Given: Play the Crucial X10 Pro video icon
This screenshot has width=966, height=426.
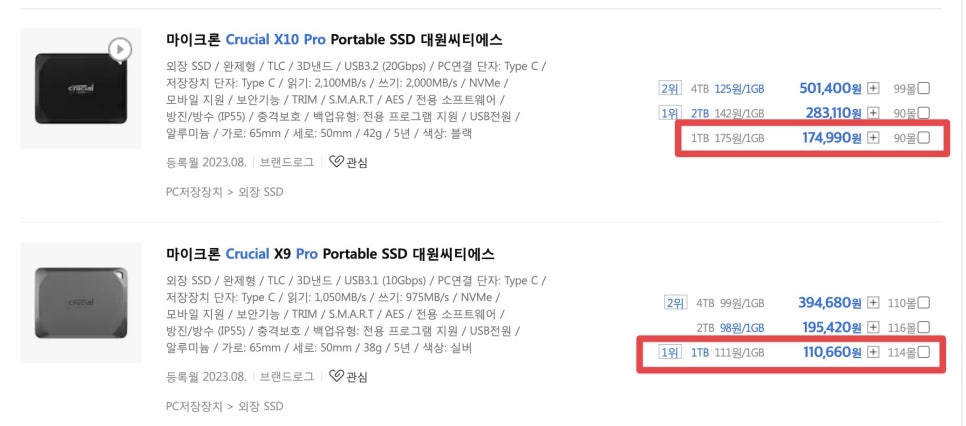Looking at the screenshot, I should click(x=120, y=48).
